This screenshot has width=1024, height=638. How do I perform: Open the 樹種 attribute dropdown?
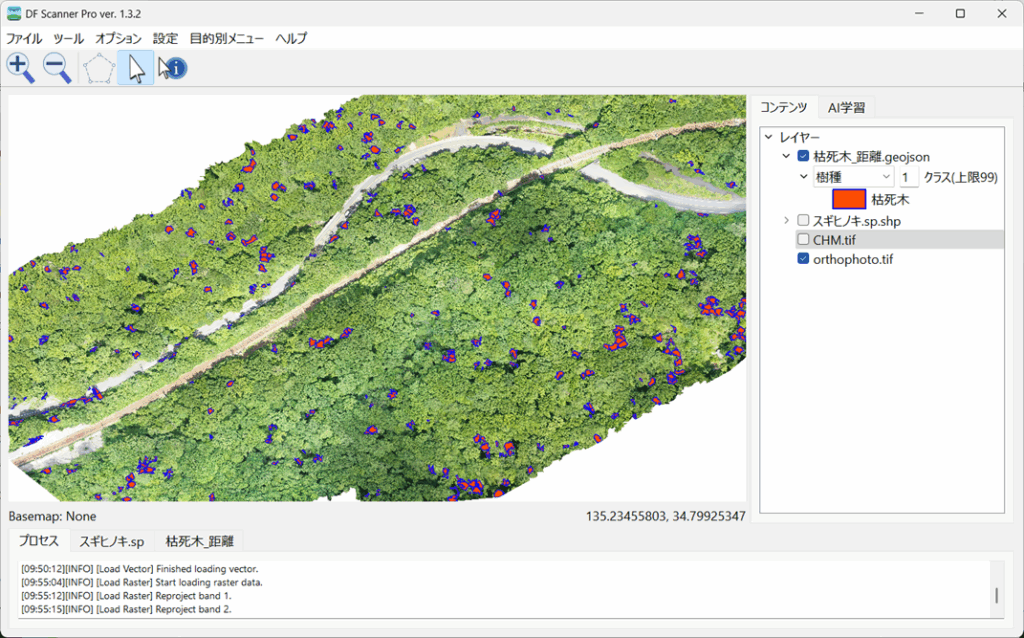click(x=852, y=177)
